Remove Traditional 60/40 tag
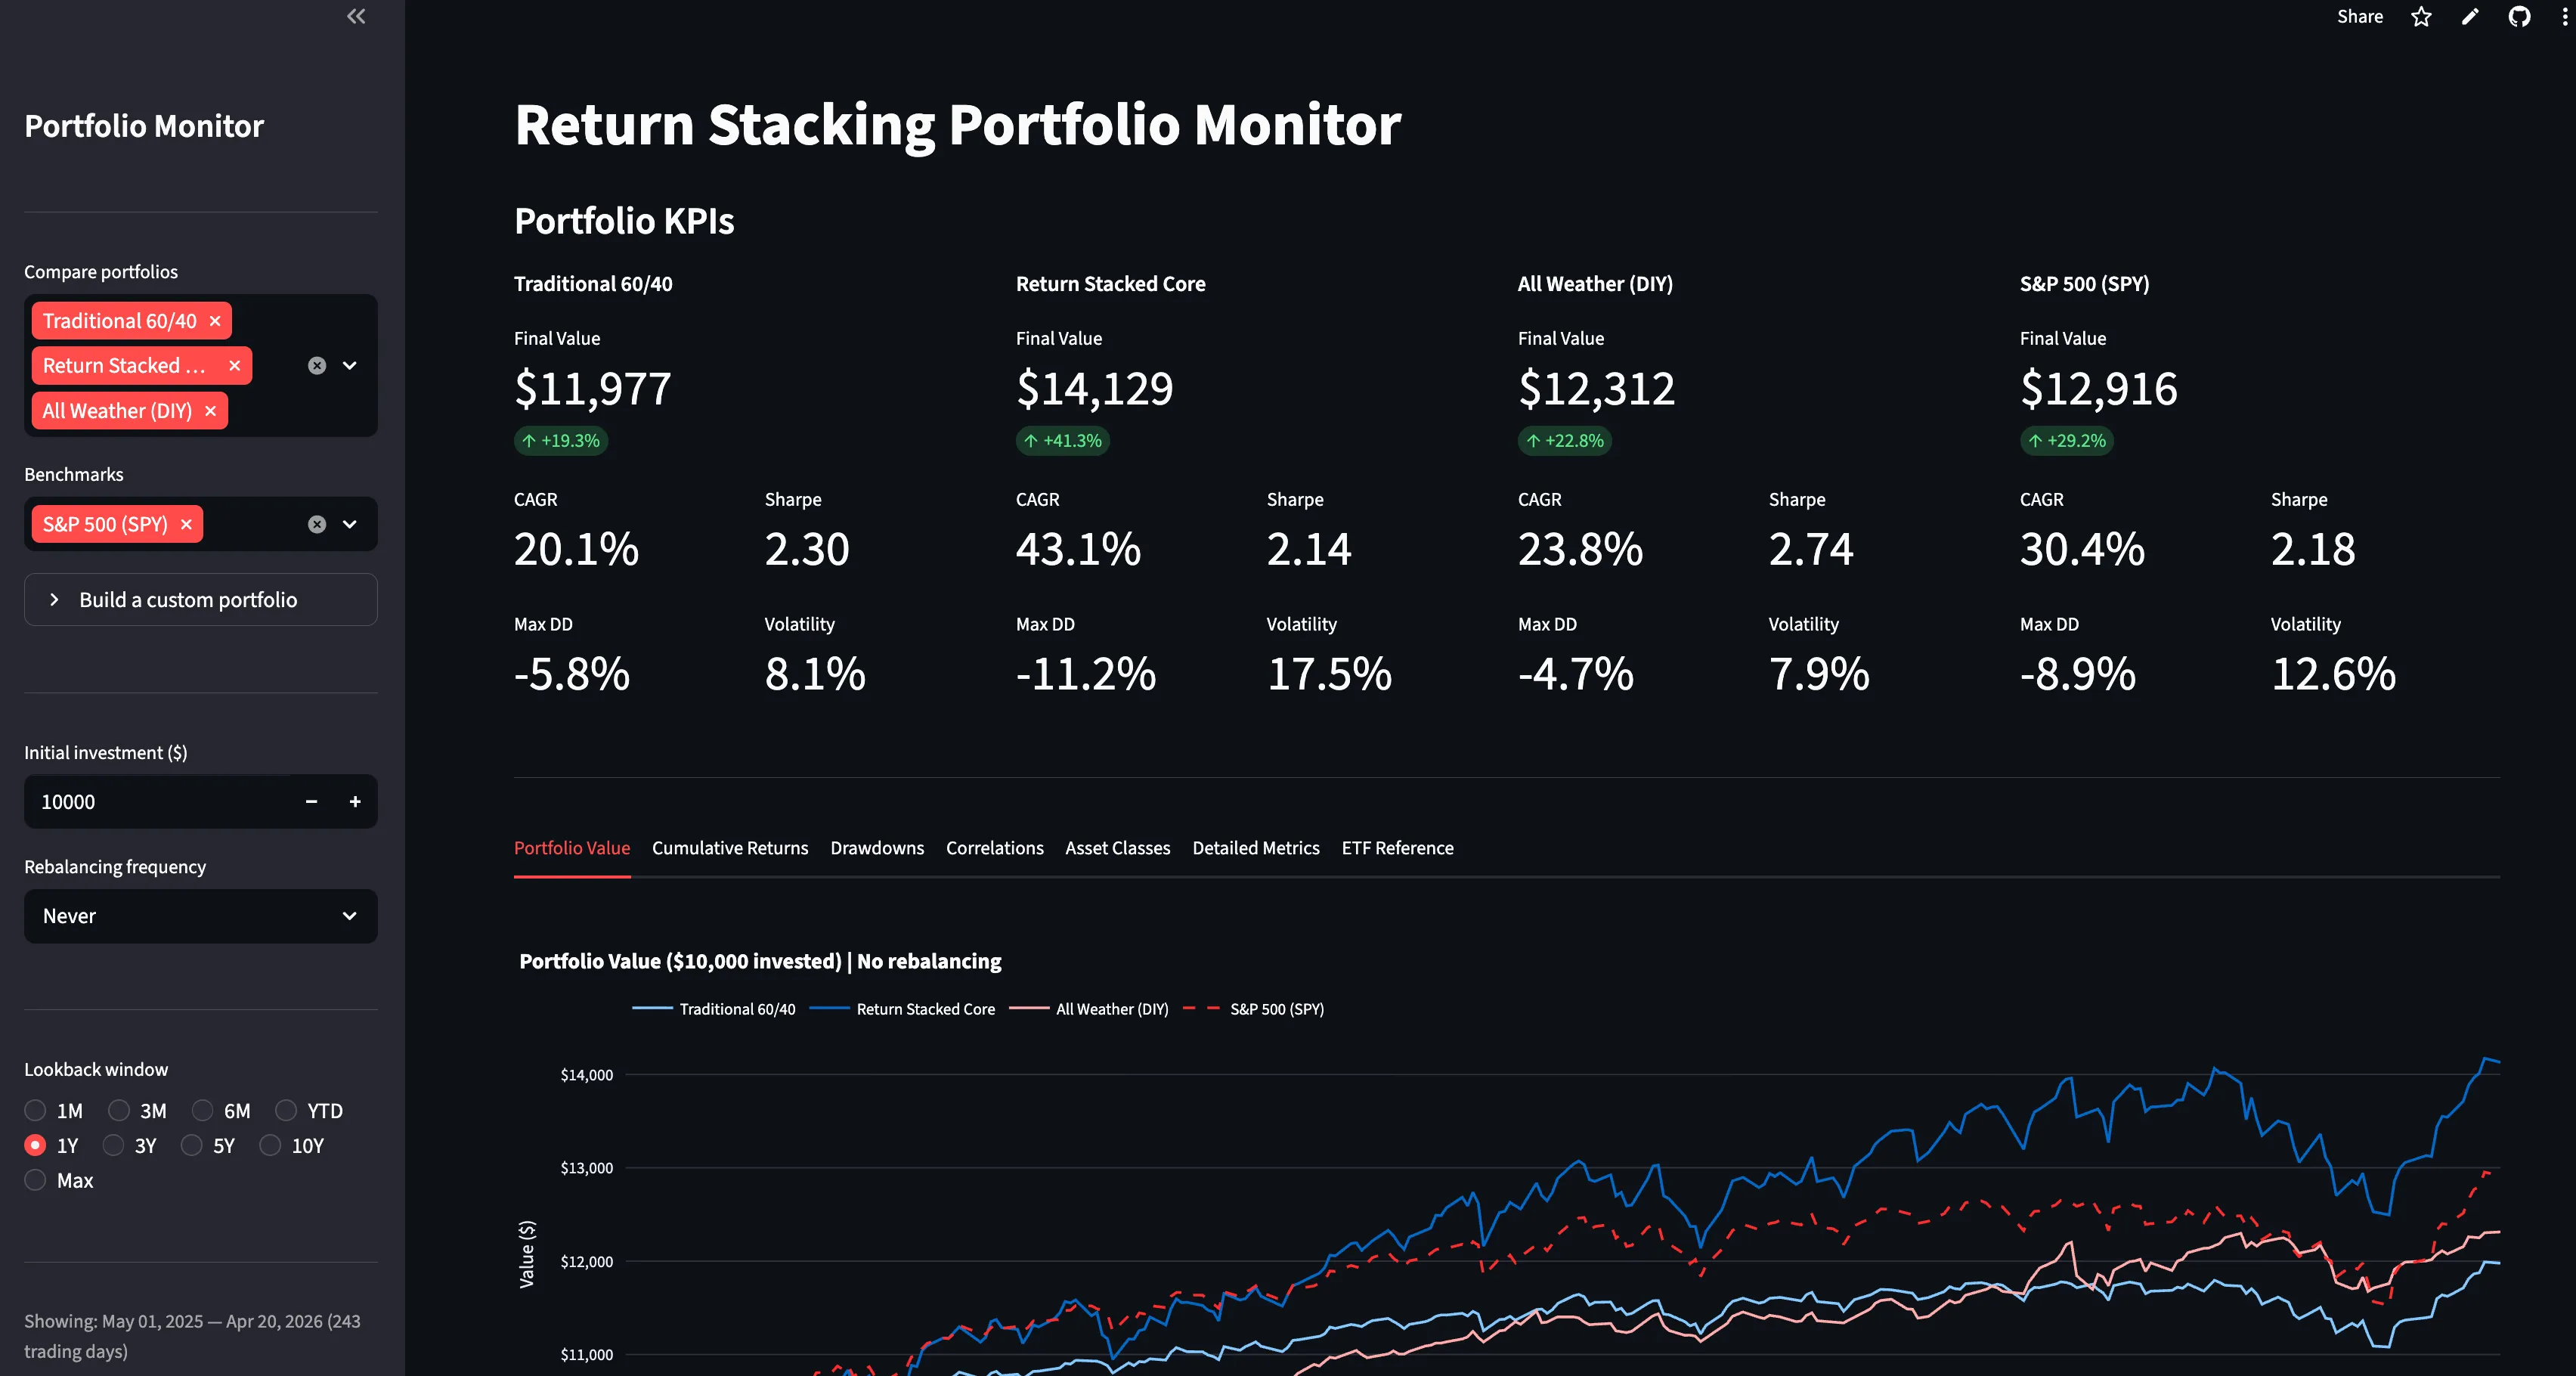This screenshot has width=2576, height=1376. click(215, 321)
